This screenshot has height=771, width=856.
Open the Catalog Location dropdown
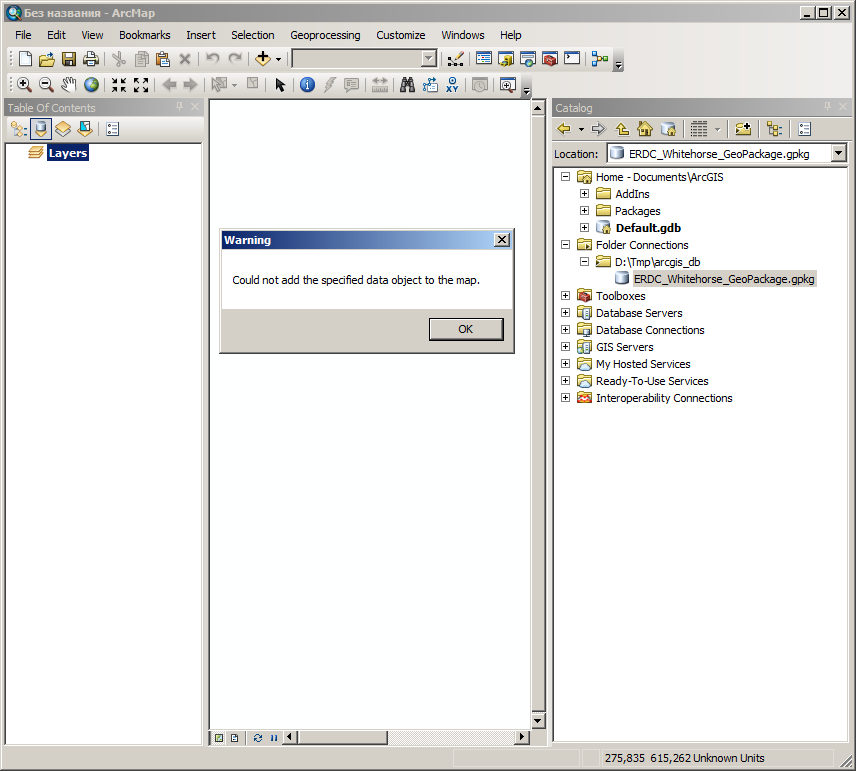[838, 154]
